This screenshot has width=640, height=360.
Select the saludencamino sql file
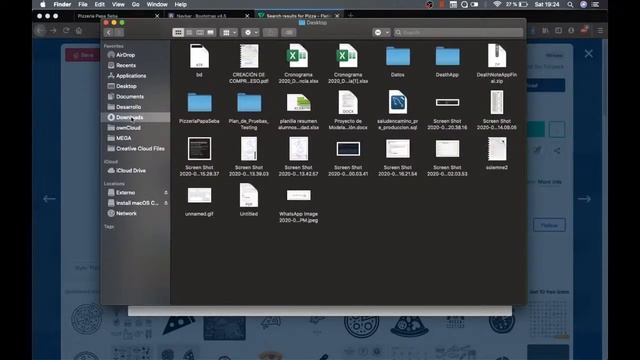pyautogui.click(x=398, y=102)
